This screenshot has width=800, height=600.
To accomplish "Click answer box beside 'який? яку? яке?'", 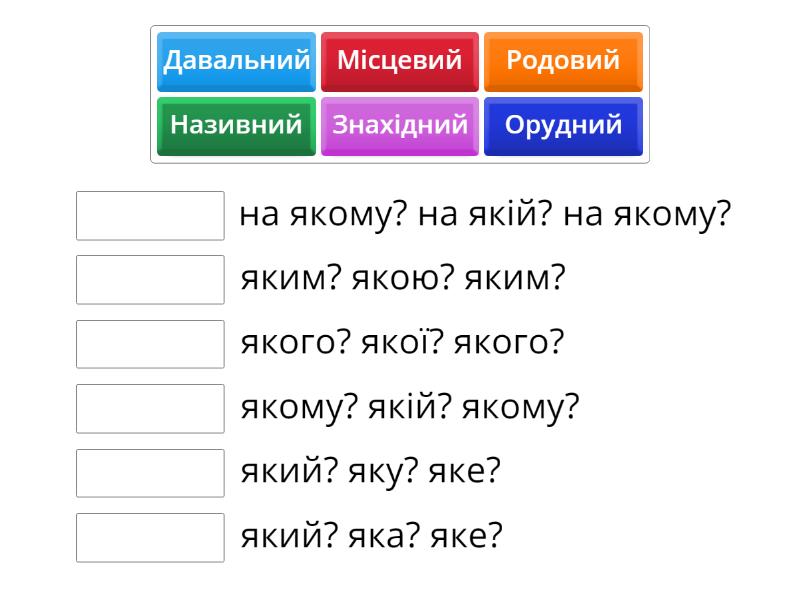I will coord(150,473).
